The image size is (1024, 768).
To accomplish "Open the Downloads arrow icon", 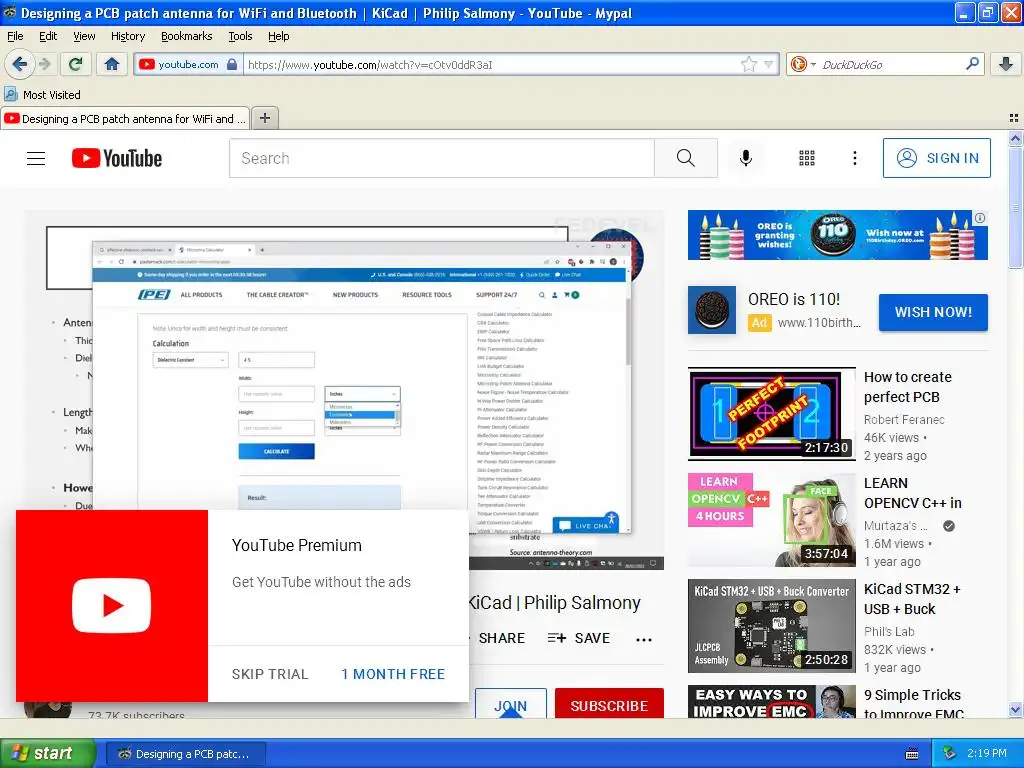I will [1006, 64].
